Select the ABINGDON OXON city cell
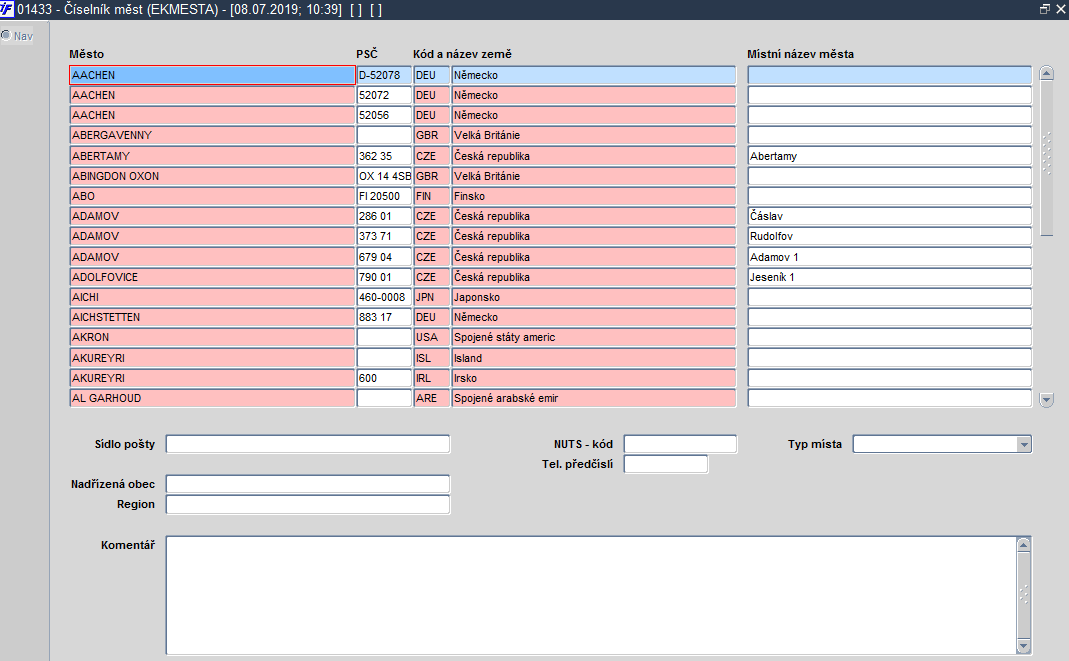 click(212, 176)
